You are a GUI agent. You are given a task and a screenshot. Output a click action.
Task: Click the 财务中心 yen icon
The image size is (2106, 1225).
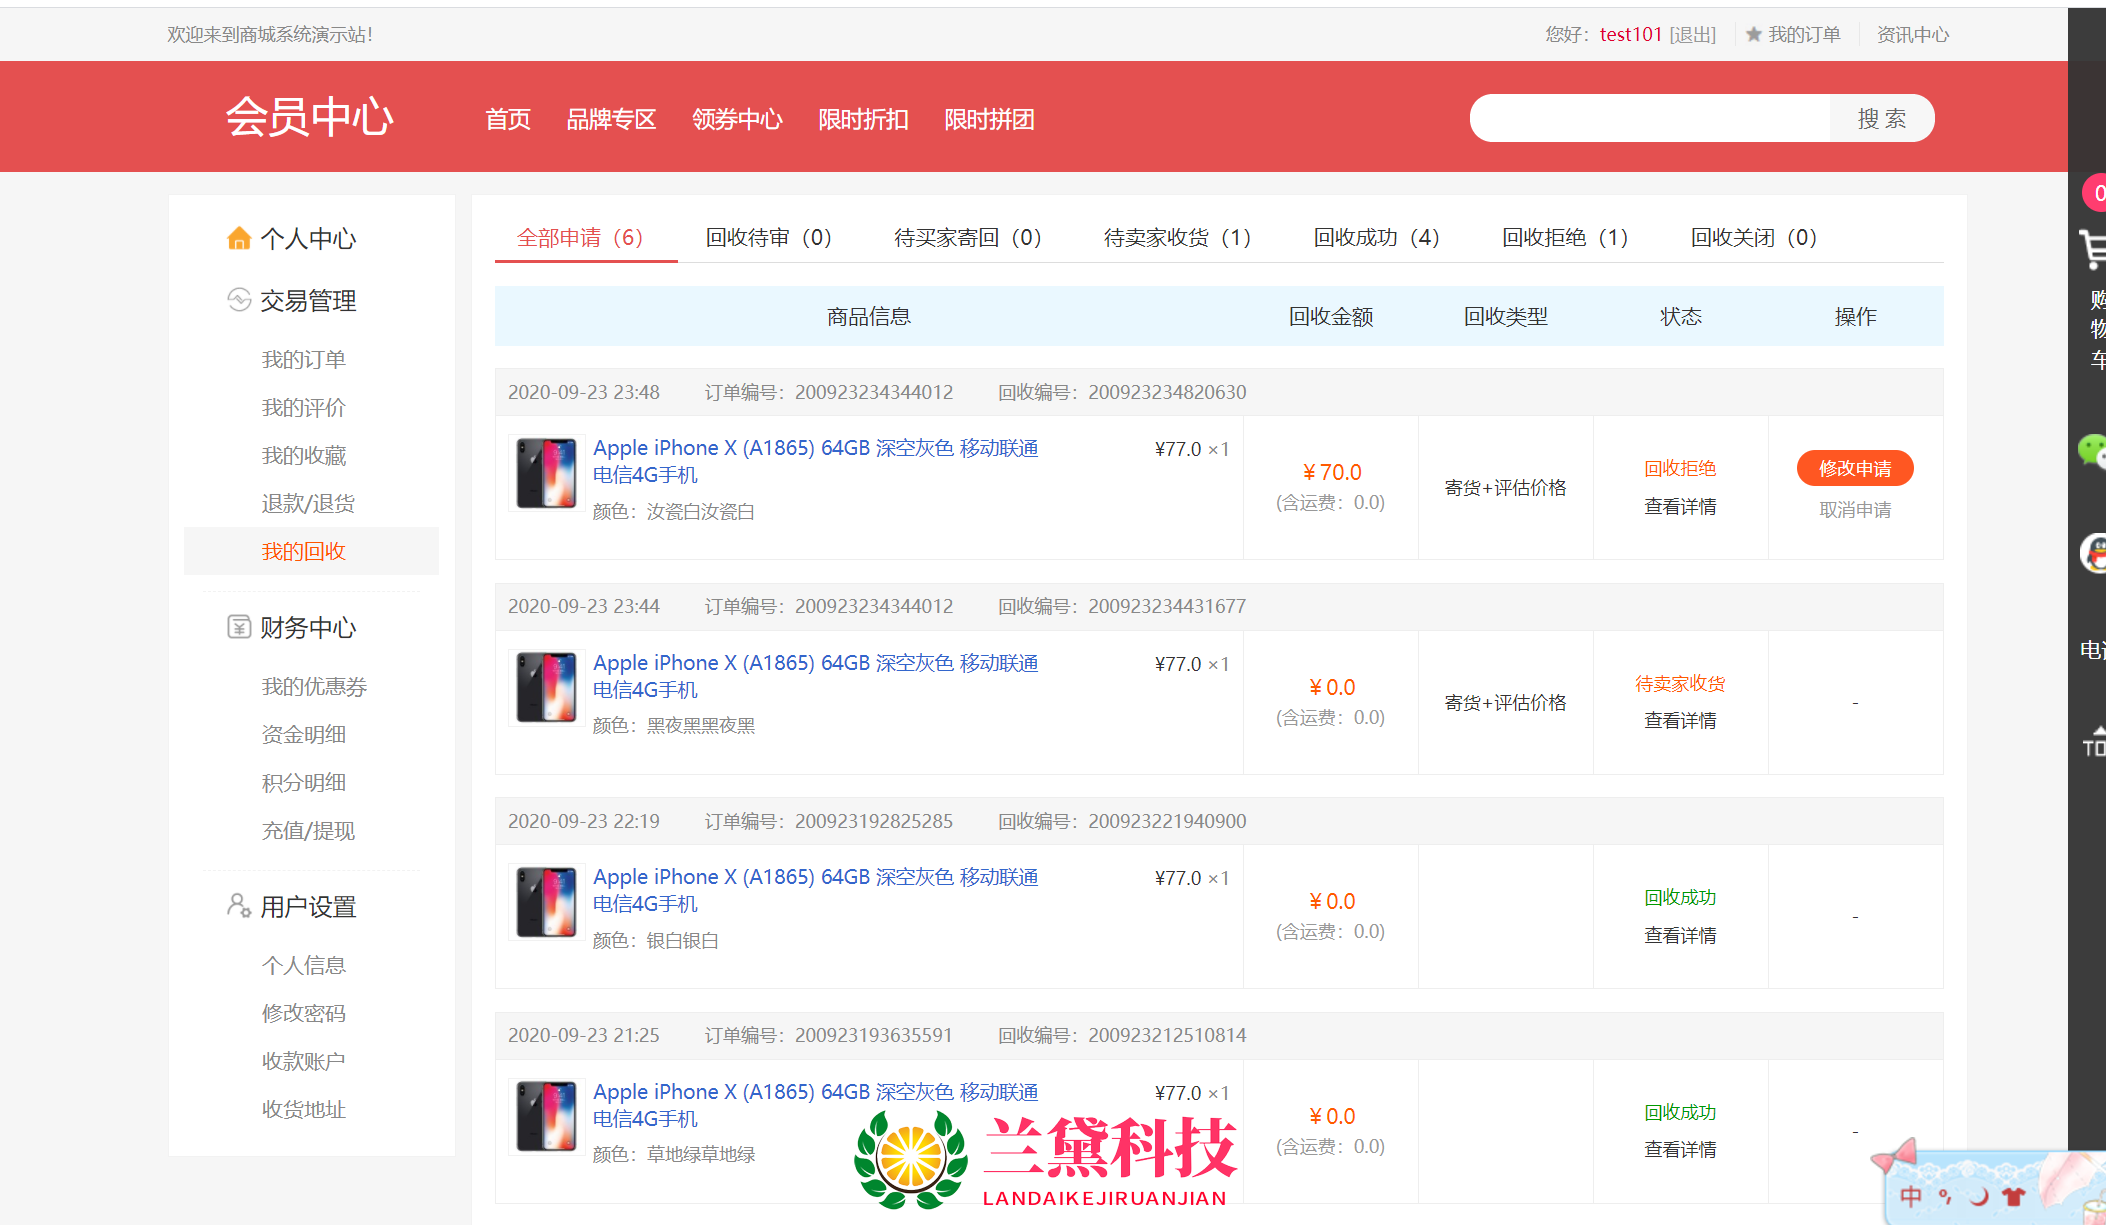(x=238, y=627)
